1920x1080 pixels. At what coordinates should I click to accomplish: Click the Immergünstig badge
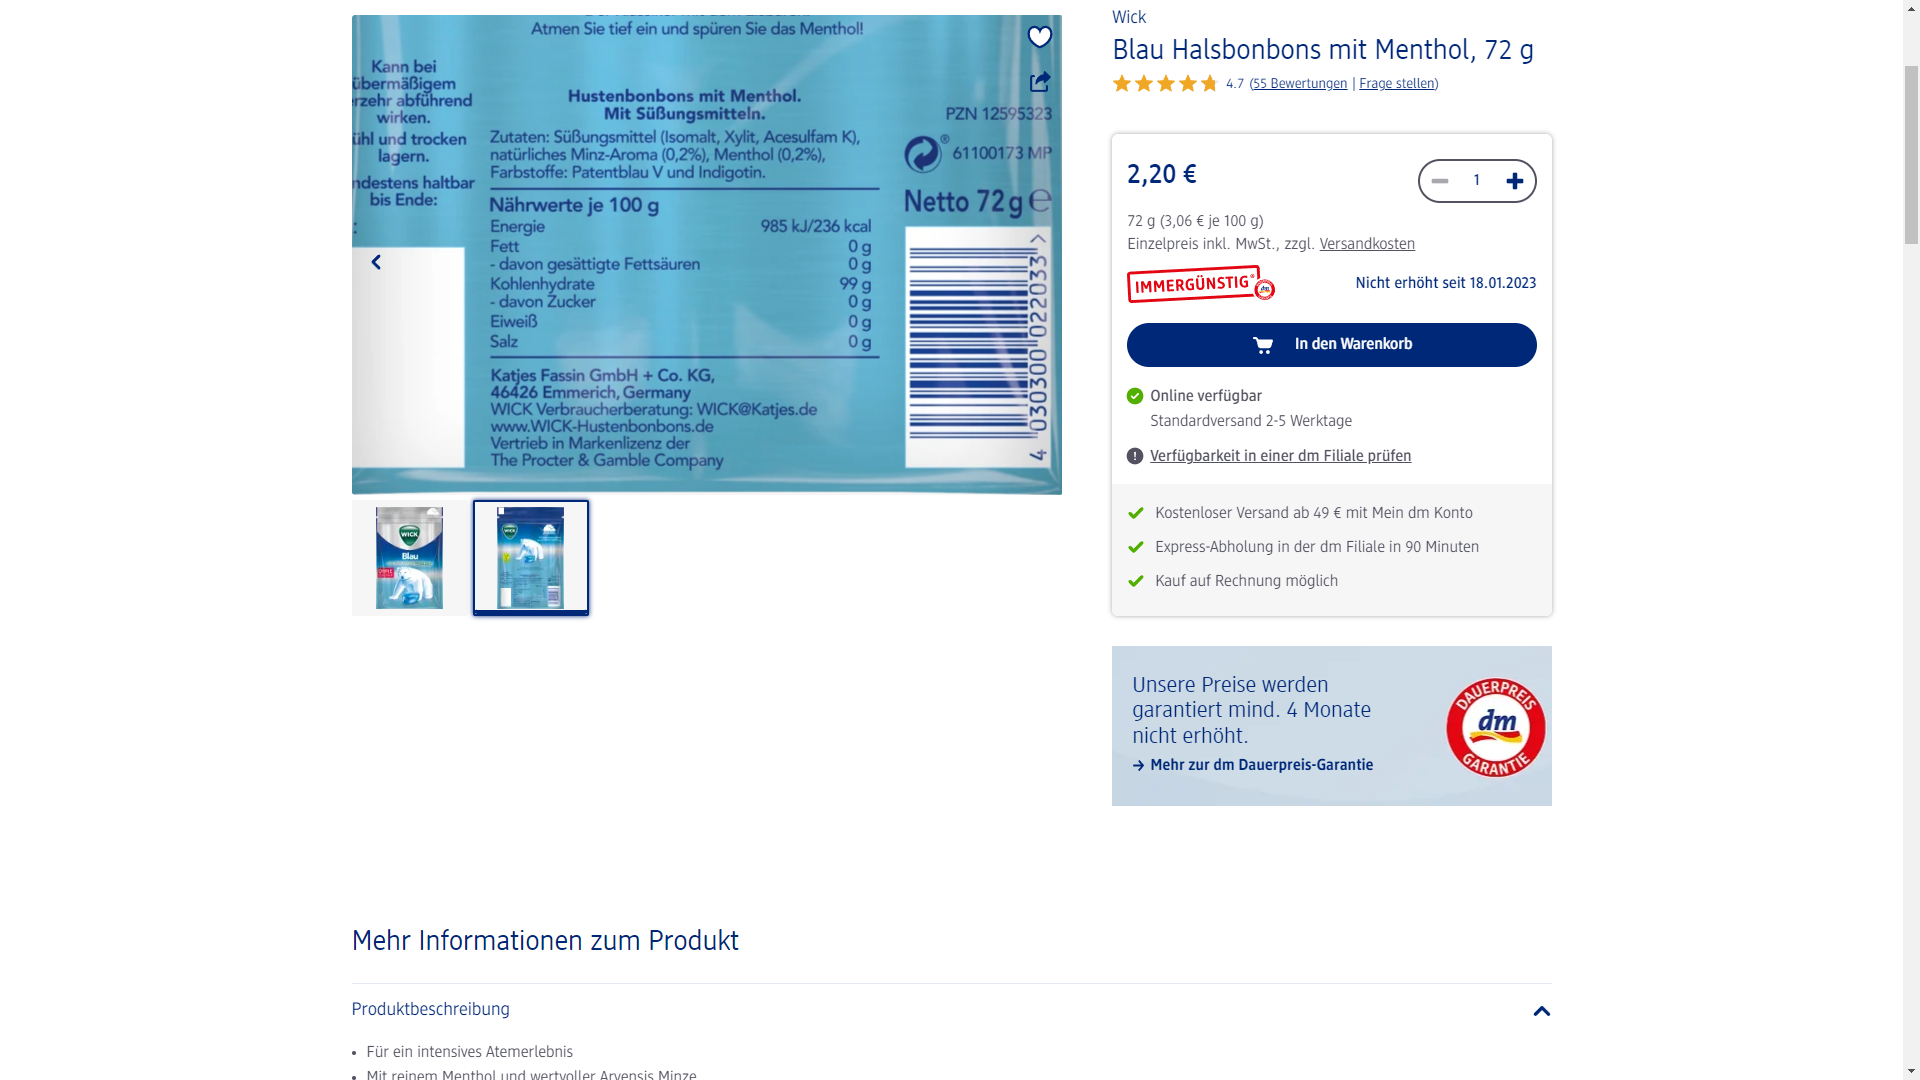(x=1201, y=284)
